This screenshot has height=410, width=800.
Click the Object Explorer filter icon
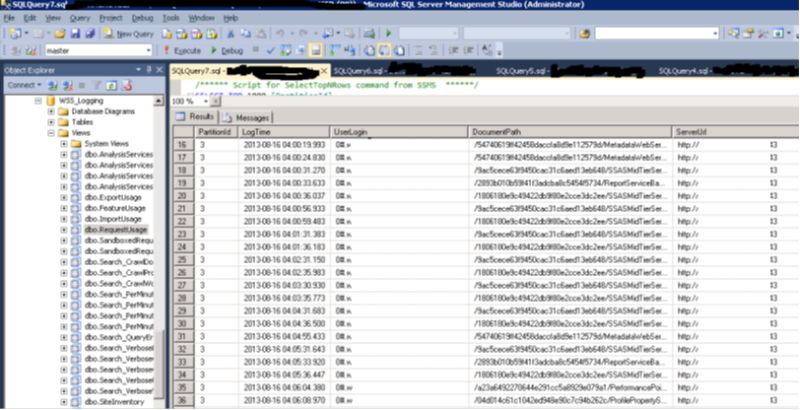[x=97, y=85]
